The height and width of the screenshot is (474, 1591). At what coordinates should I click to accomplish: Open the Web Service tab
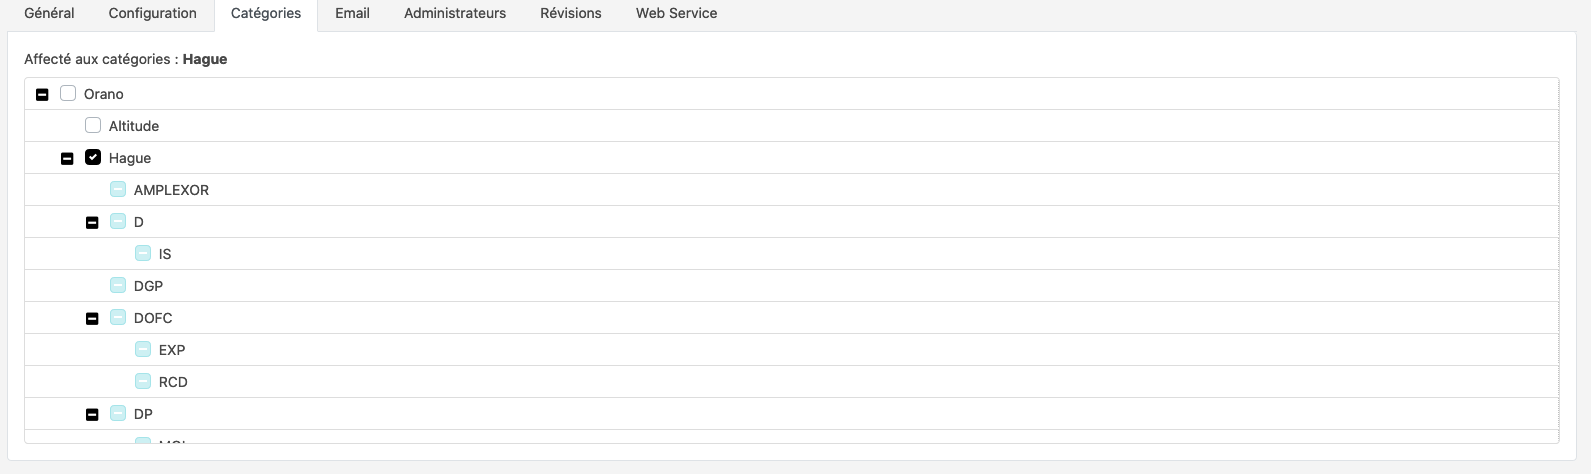pos(676,14)
